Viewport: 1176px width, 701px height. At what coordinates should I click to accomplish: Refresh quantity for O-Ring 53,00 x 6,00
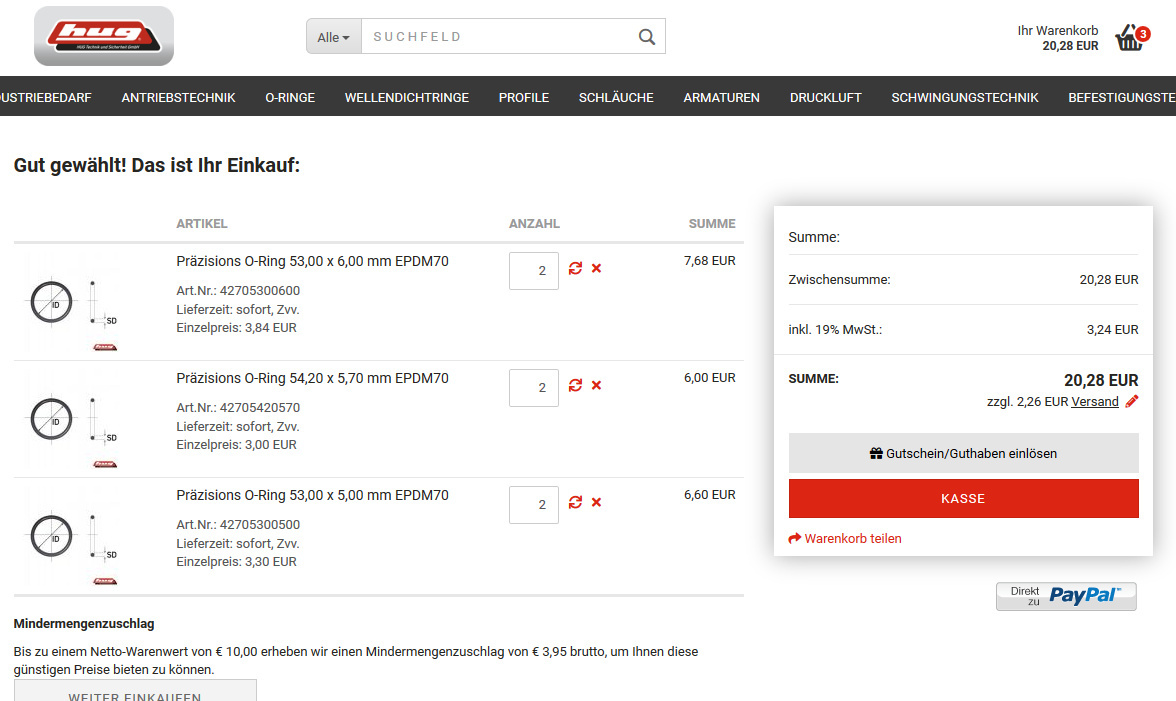575,268
